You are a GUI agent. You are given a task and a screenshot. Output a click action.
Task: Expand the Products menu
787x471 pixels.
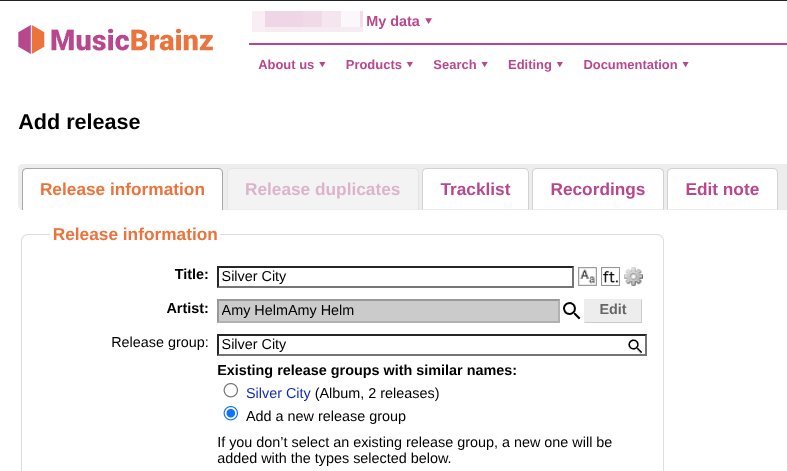click(x=379, y=65)
